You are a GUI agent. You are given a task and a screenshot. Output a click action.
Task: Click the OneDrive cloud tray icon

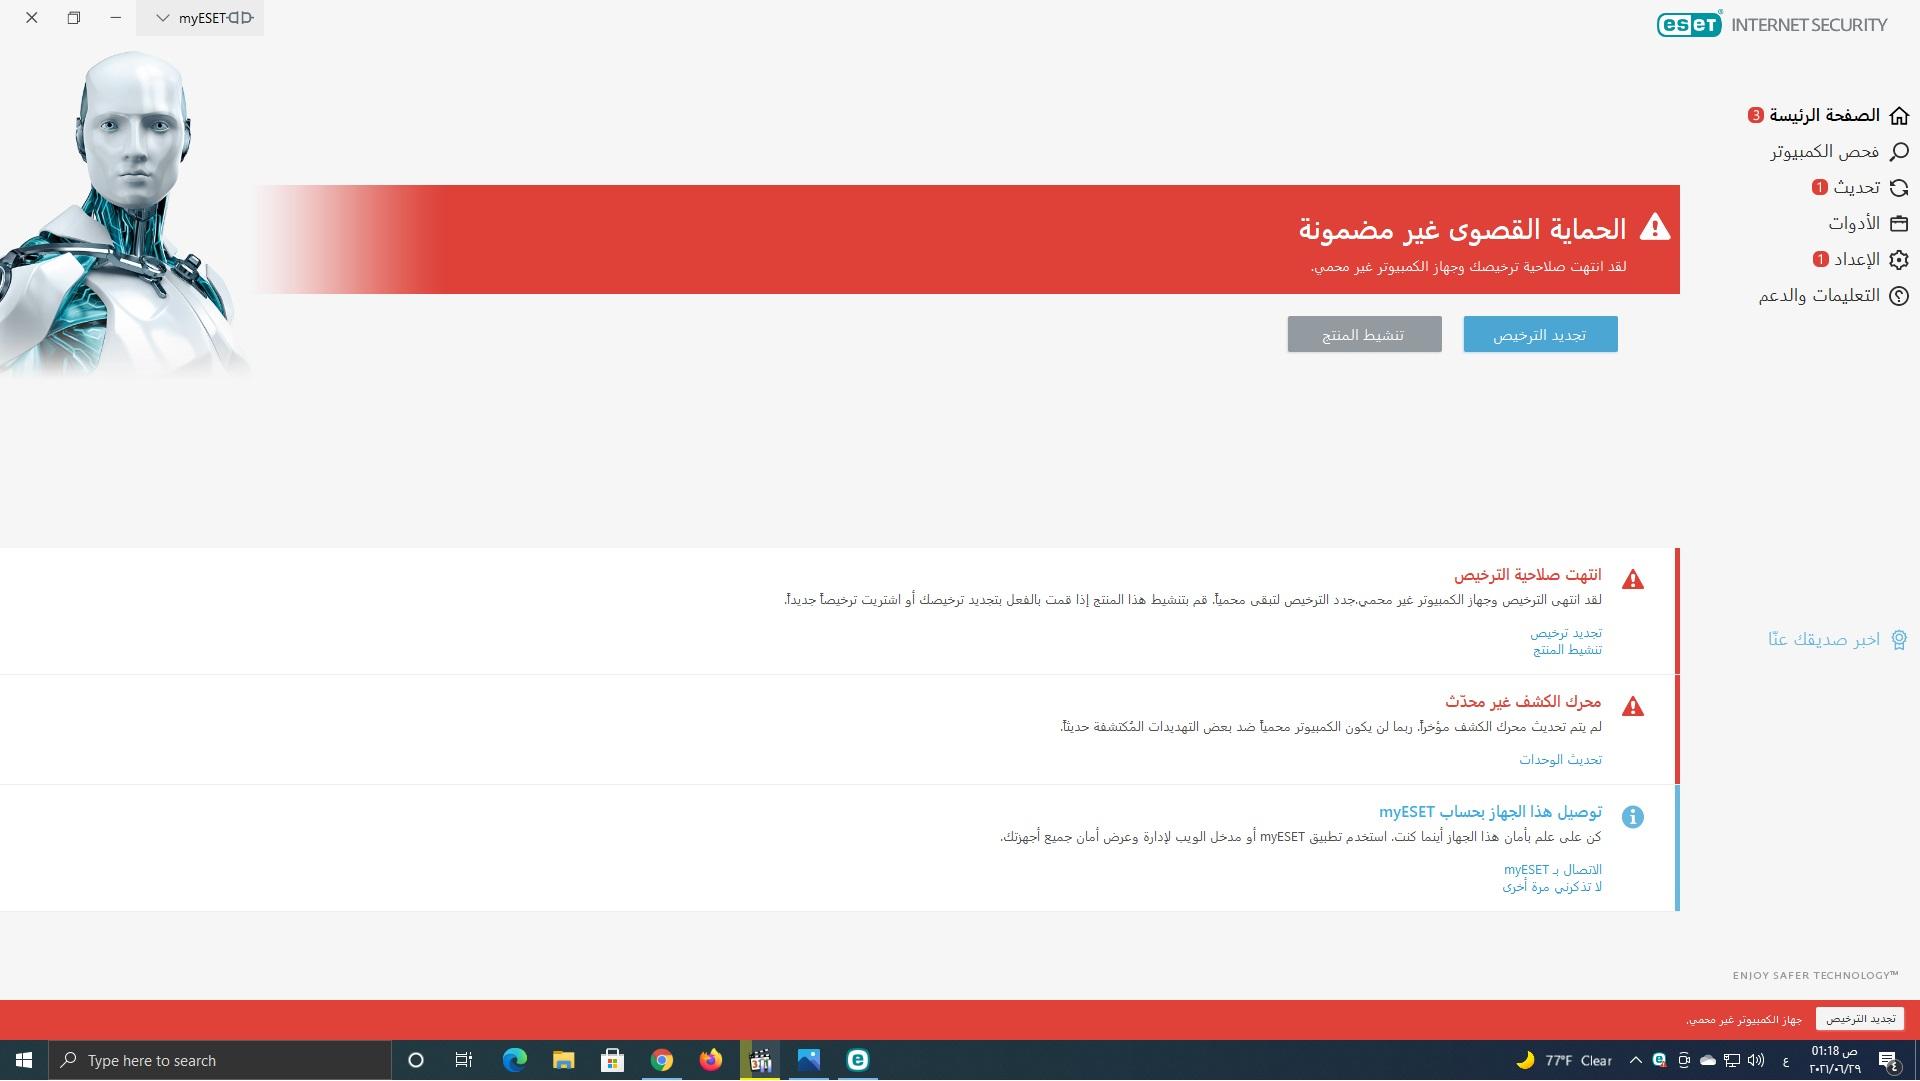1708,1060
